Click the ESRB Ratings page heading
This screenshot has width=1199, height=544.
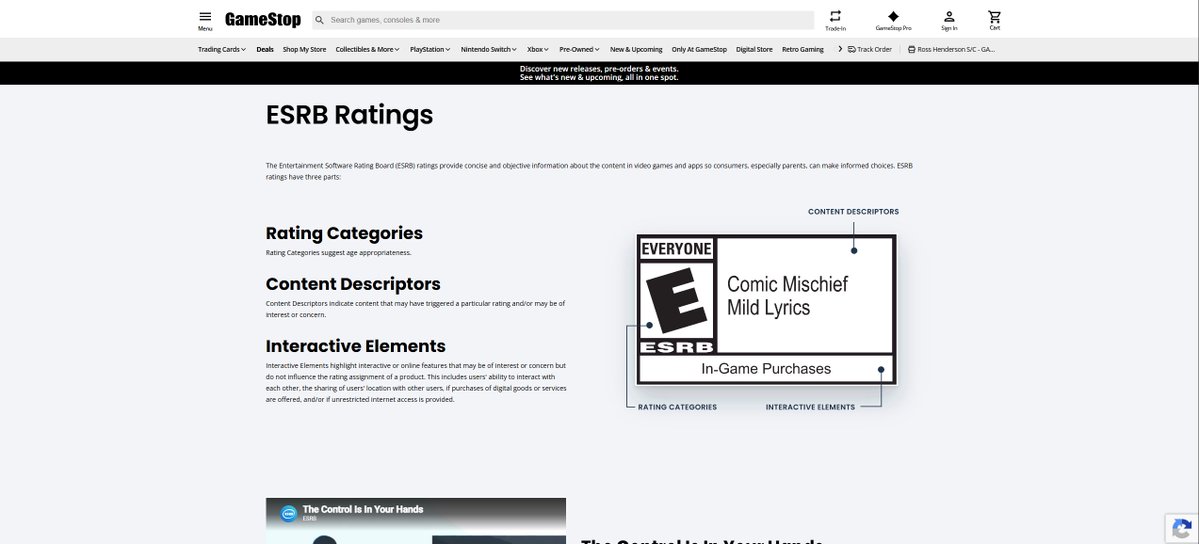[x=349, y=115]
